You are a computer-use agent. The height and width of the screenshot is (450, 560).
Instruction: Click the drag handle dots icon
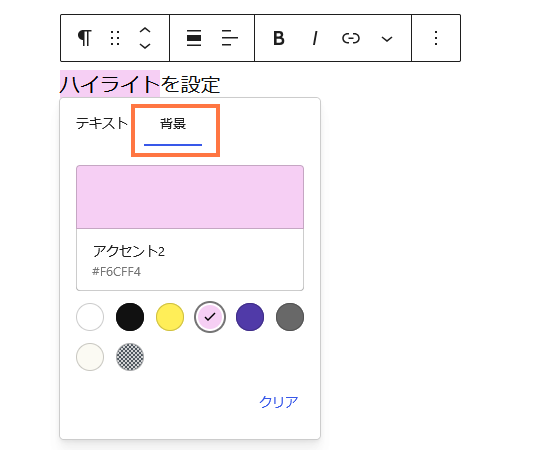point(115,38)
